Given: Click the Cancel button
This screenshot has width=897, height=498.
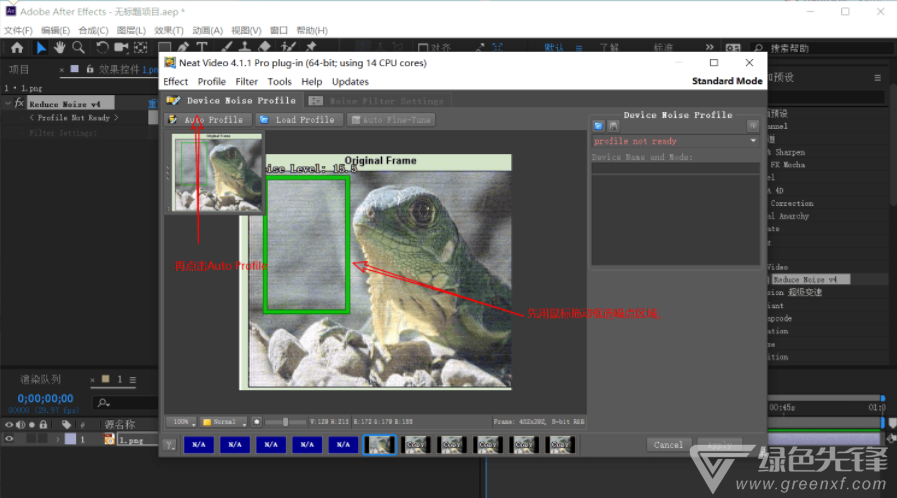Looking at the screenshot, I should 668,445.
